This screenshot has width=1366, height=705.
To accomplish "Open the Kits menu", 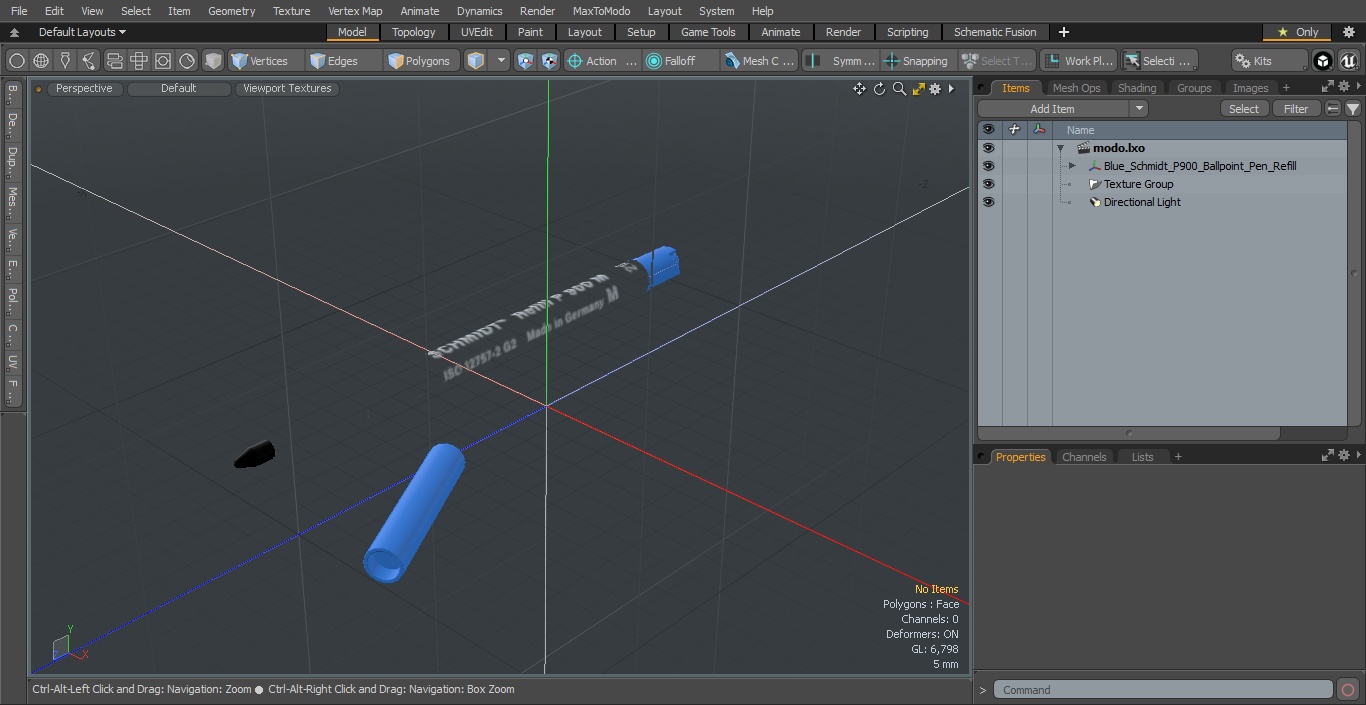I will click(1269, 61).
